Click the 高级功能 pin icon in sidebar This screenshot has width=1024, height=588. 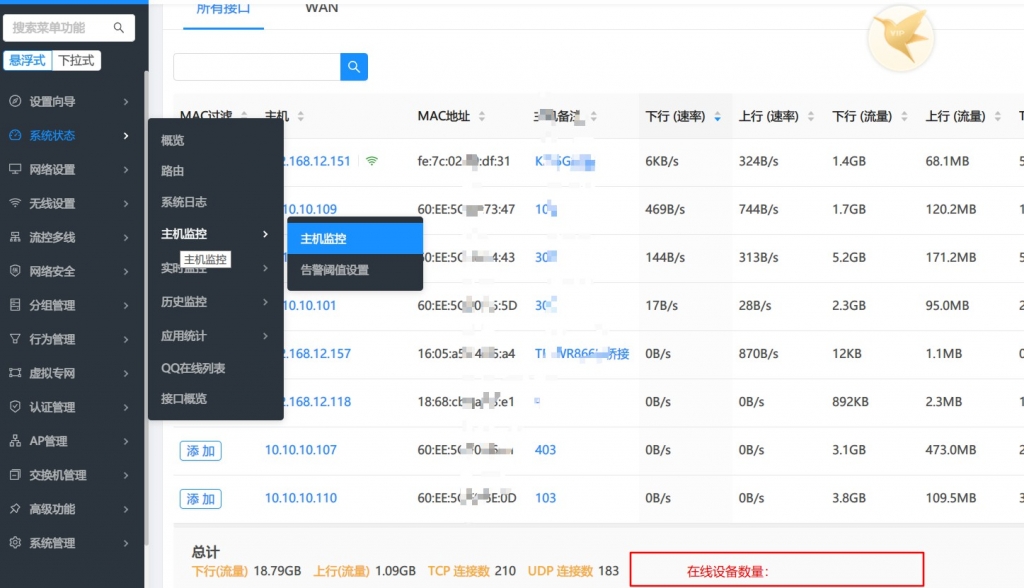coord(14,509)
